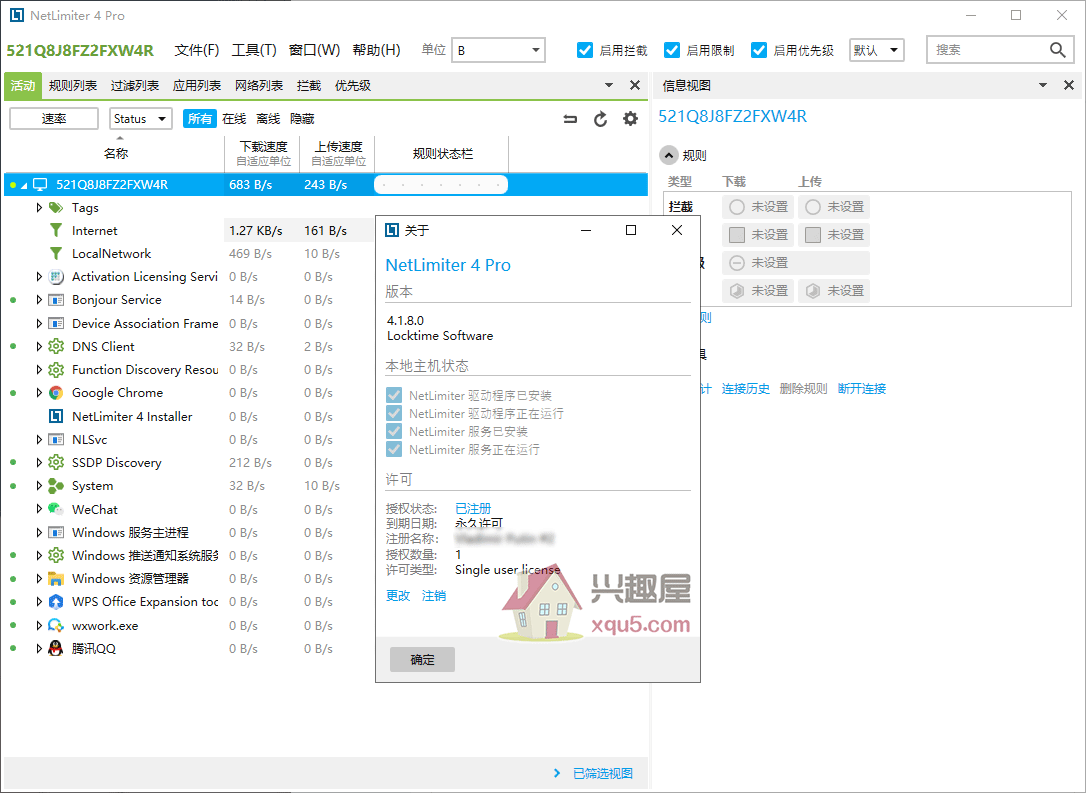Close the activity panel with X
The height and width of the screenshot is (793, 1086).
click(634, 85)
